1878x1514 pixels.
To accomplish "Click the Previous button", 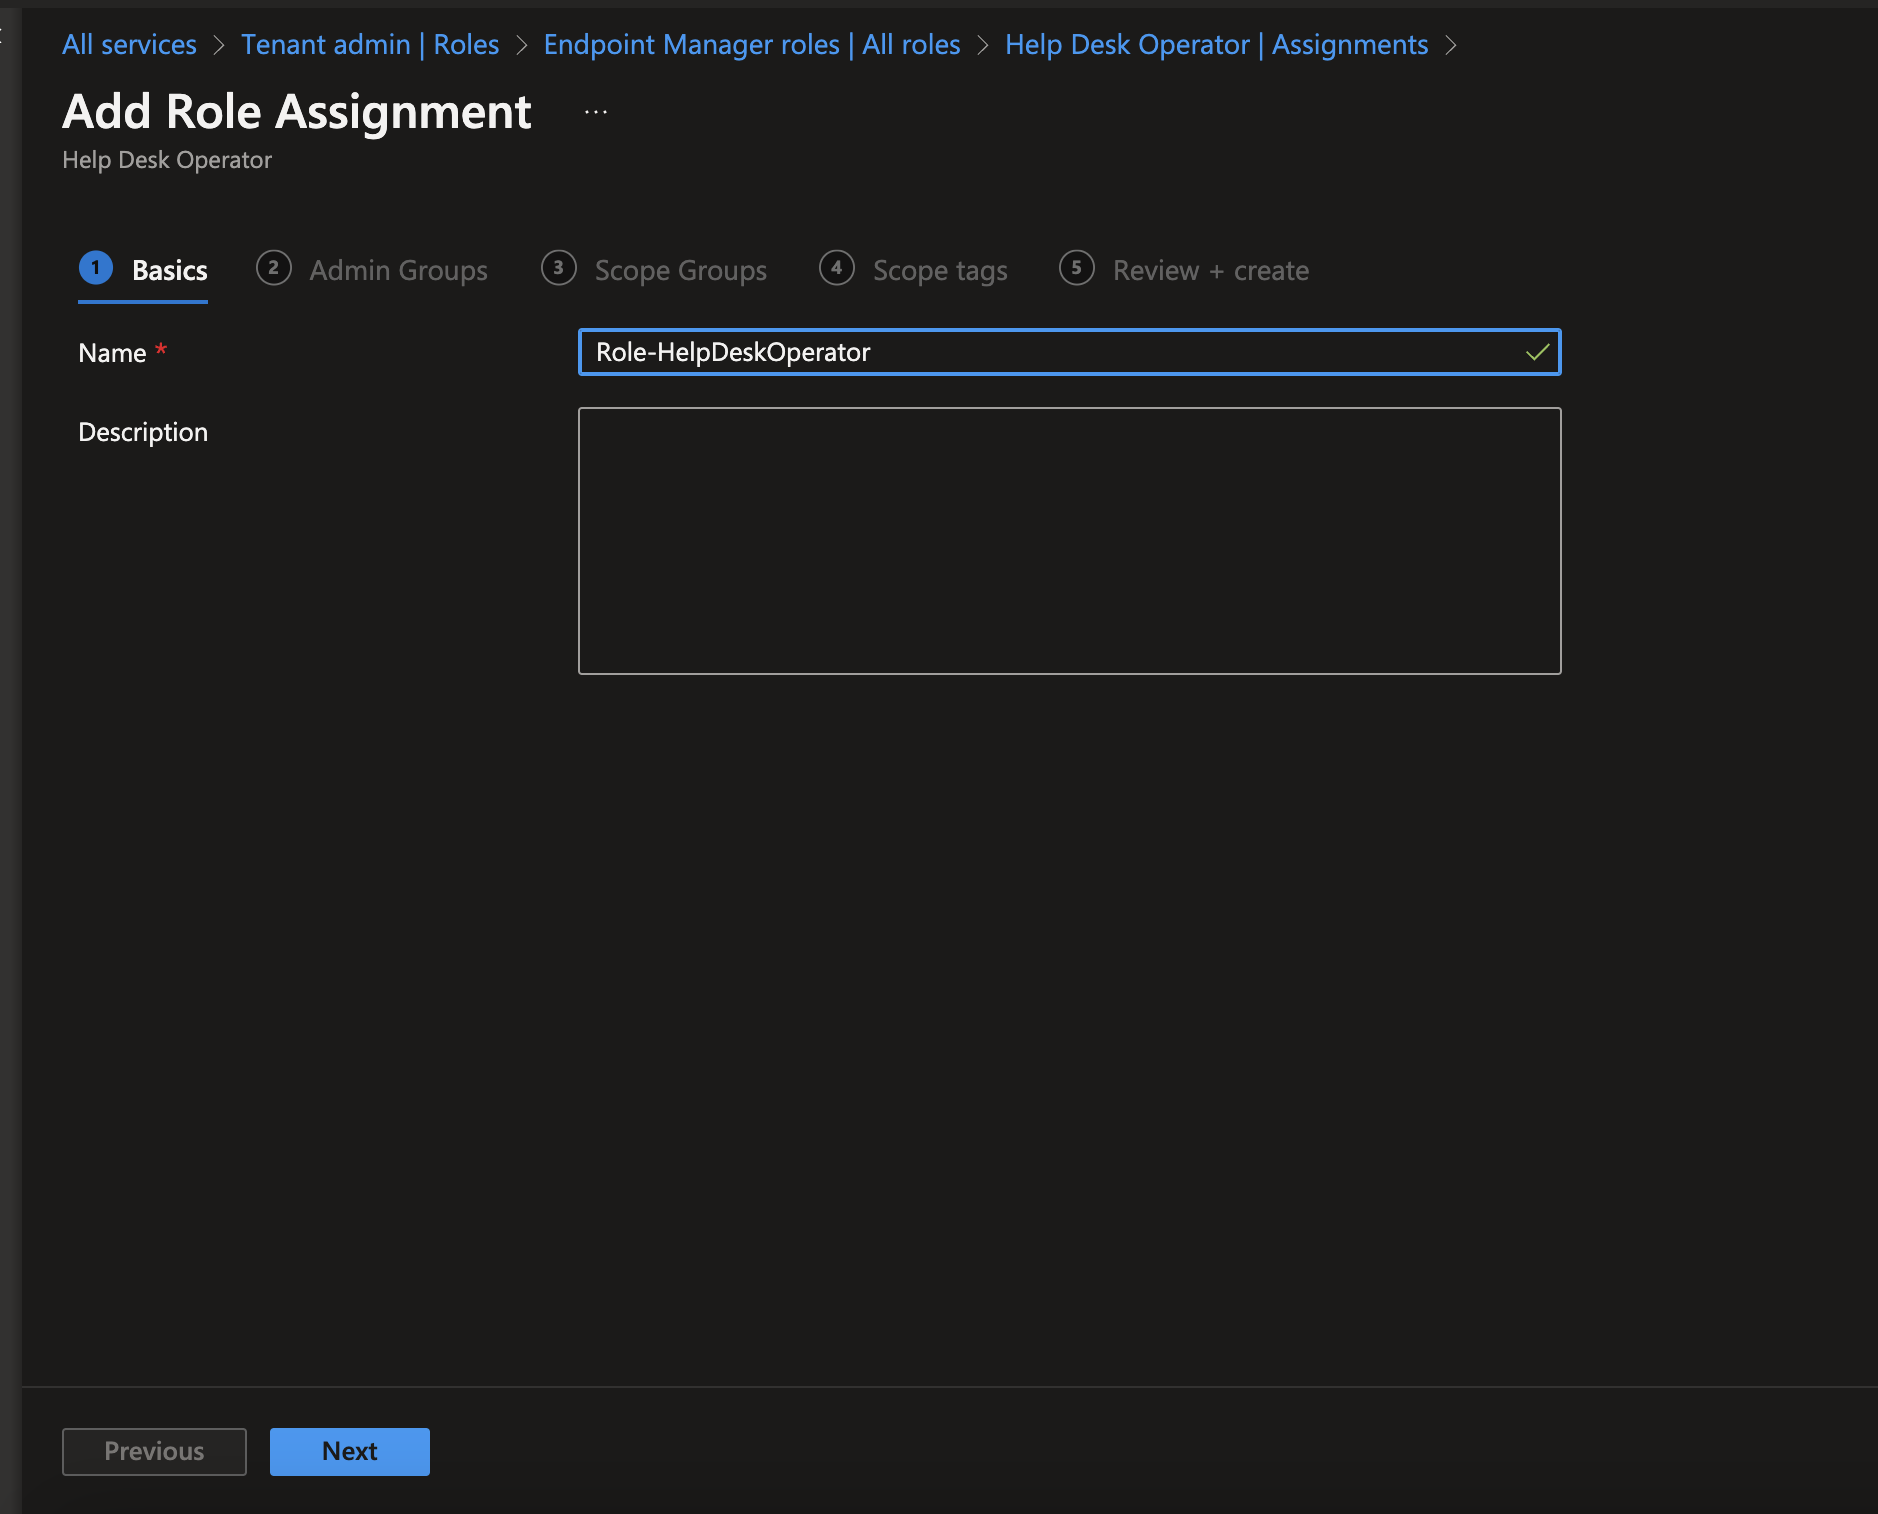I will coord(153,1451).
